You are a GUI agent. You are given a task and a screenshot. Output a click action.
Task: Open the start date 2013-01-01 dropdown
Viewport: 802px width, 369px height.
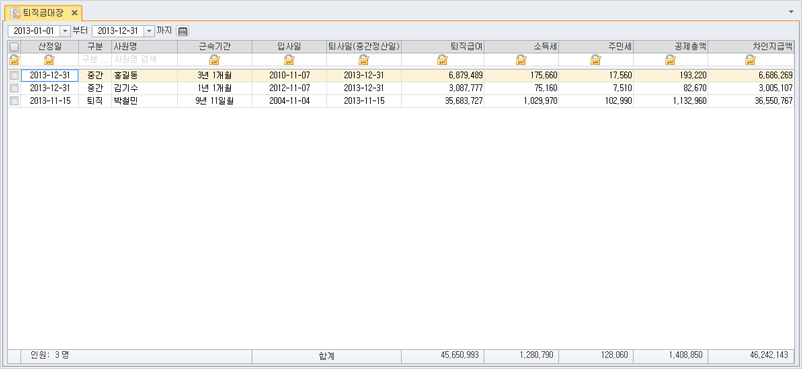point(65,31)
